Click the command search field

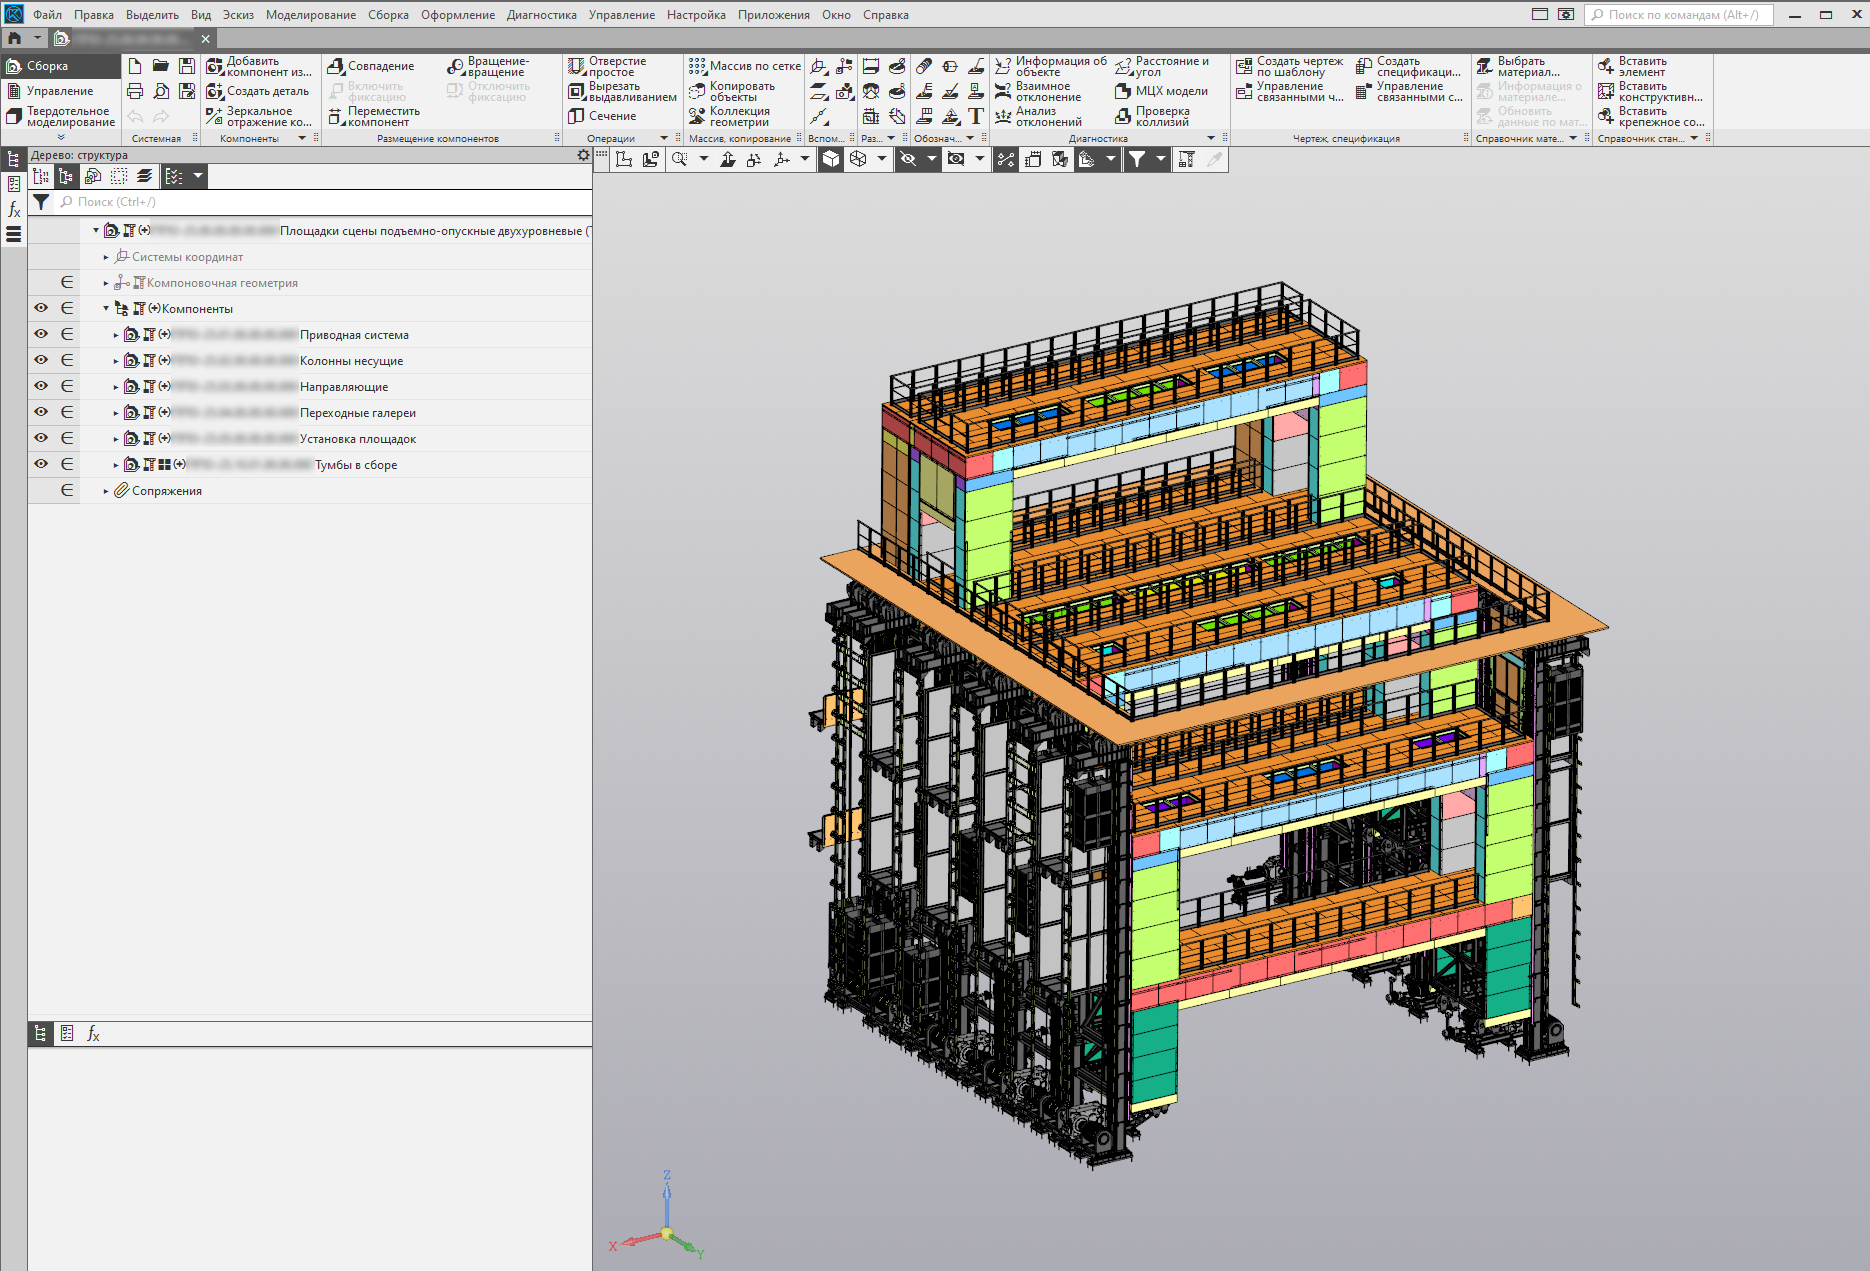tap(1680, 15)
